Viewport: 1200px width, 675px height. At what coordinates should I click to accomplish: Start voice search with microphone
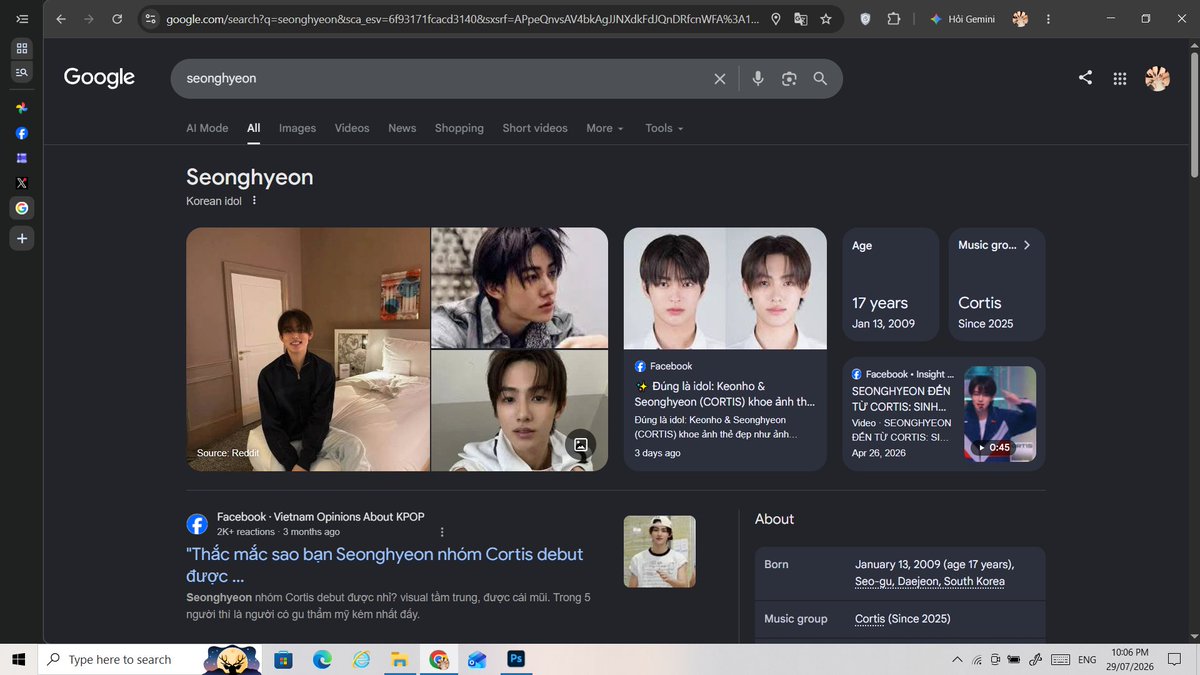click(x=758, y=78)
